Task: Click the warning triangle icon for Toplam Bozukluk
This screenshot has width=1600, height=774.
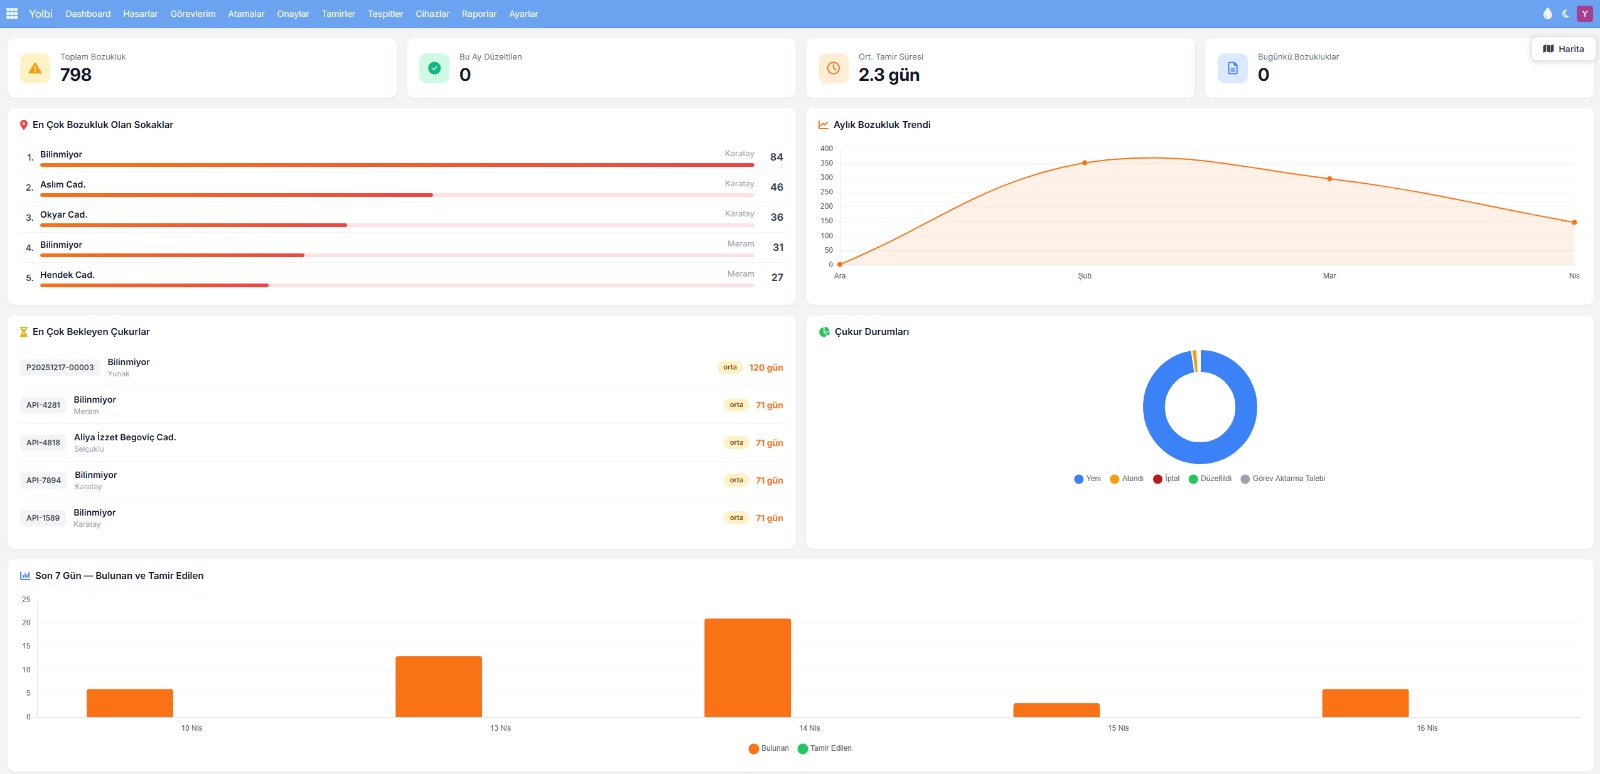Action: pyautogui.click(x=35, y=68)
